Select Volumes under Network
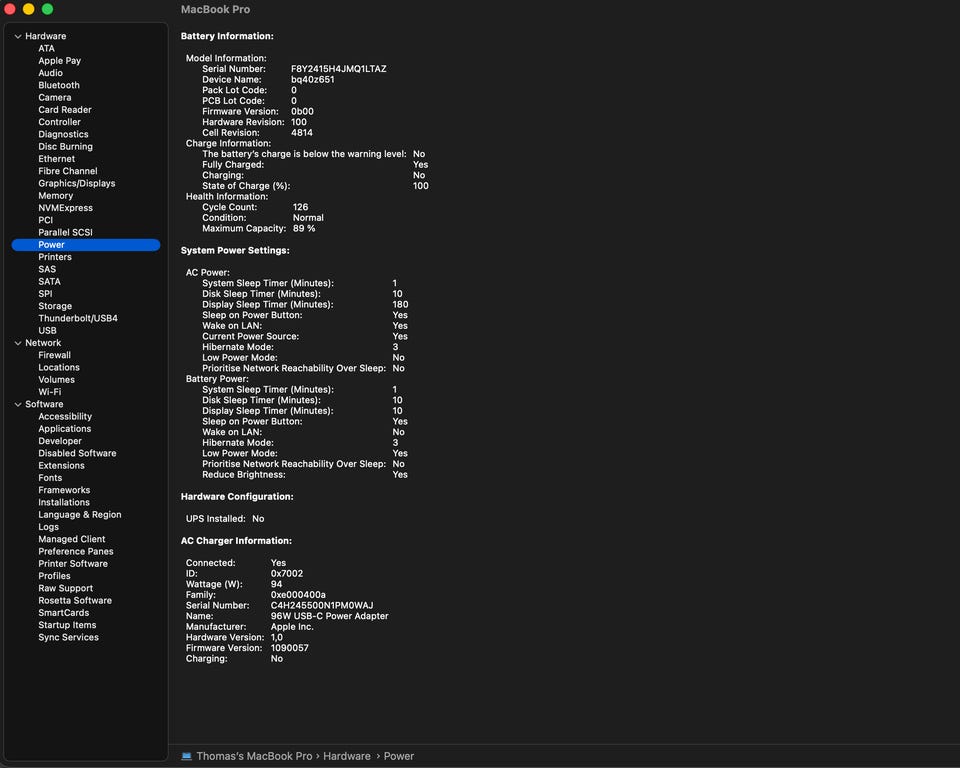Image resolution: width=960 pixels, height=768 pixels. coord(56,380)
